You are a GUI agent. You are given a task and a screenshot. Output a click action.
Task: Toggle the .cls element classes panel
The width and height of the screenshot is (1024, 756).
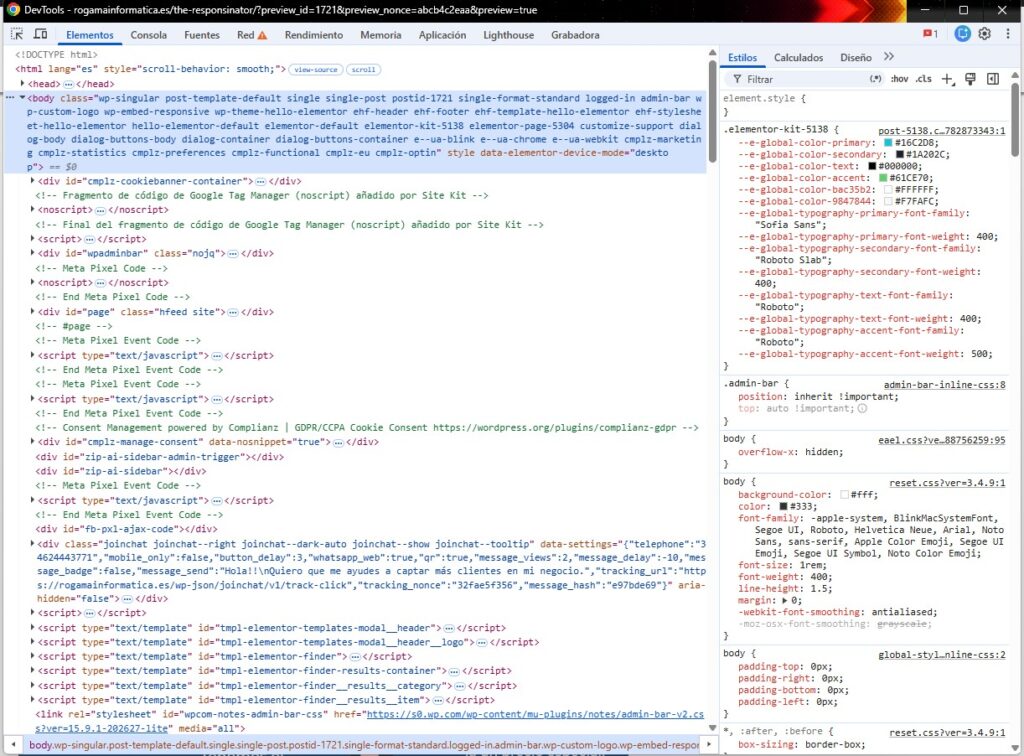pos(923,79)
